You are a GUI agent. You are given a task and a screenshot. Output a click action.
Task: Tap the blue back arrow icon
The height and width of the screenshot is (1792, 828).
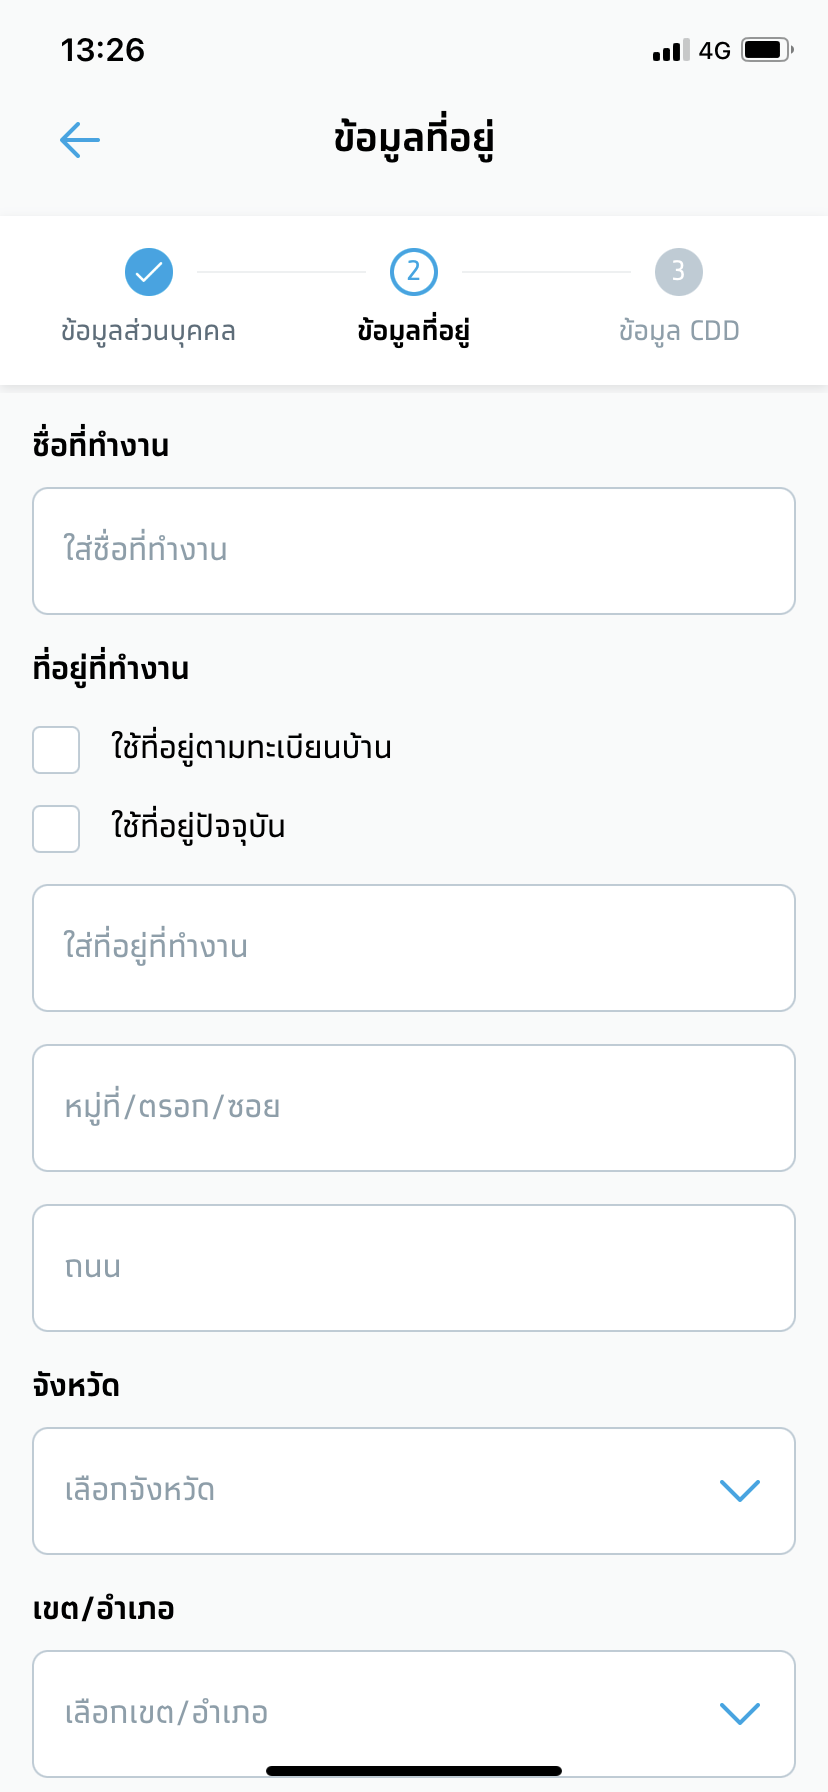click(80, 140)
